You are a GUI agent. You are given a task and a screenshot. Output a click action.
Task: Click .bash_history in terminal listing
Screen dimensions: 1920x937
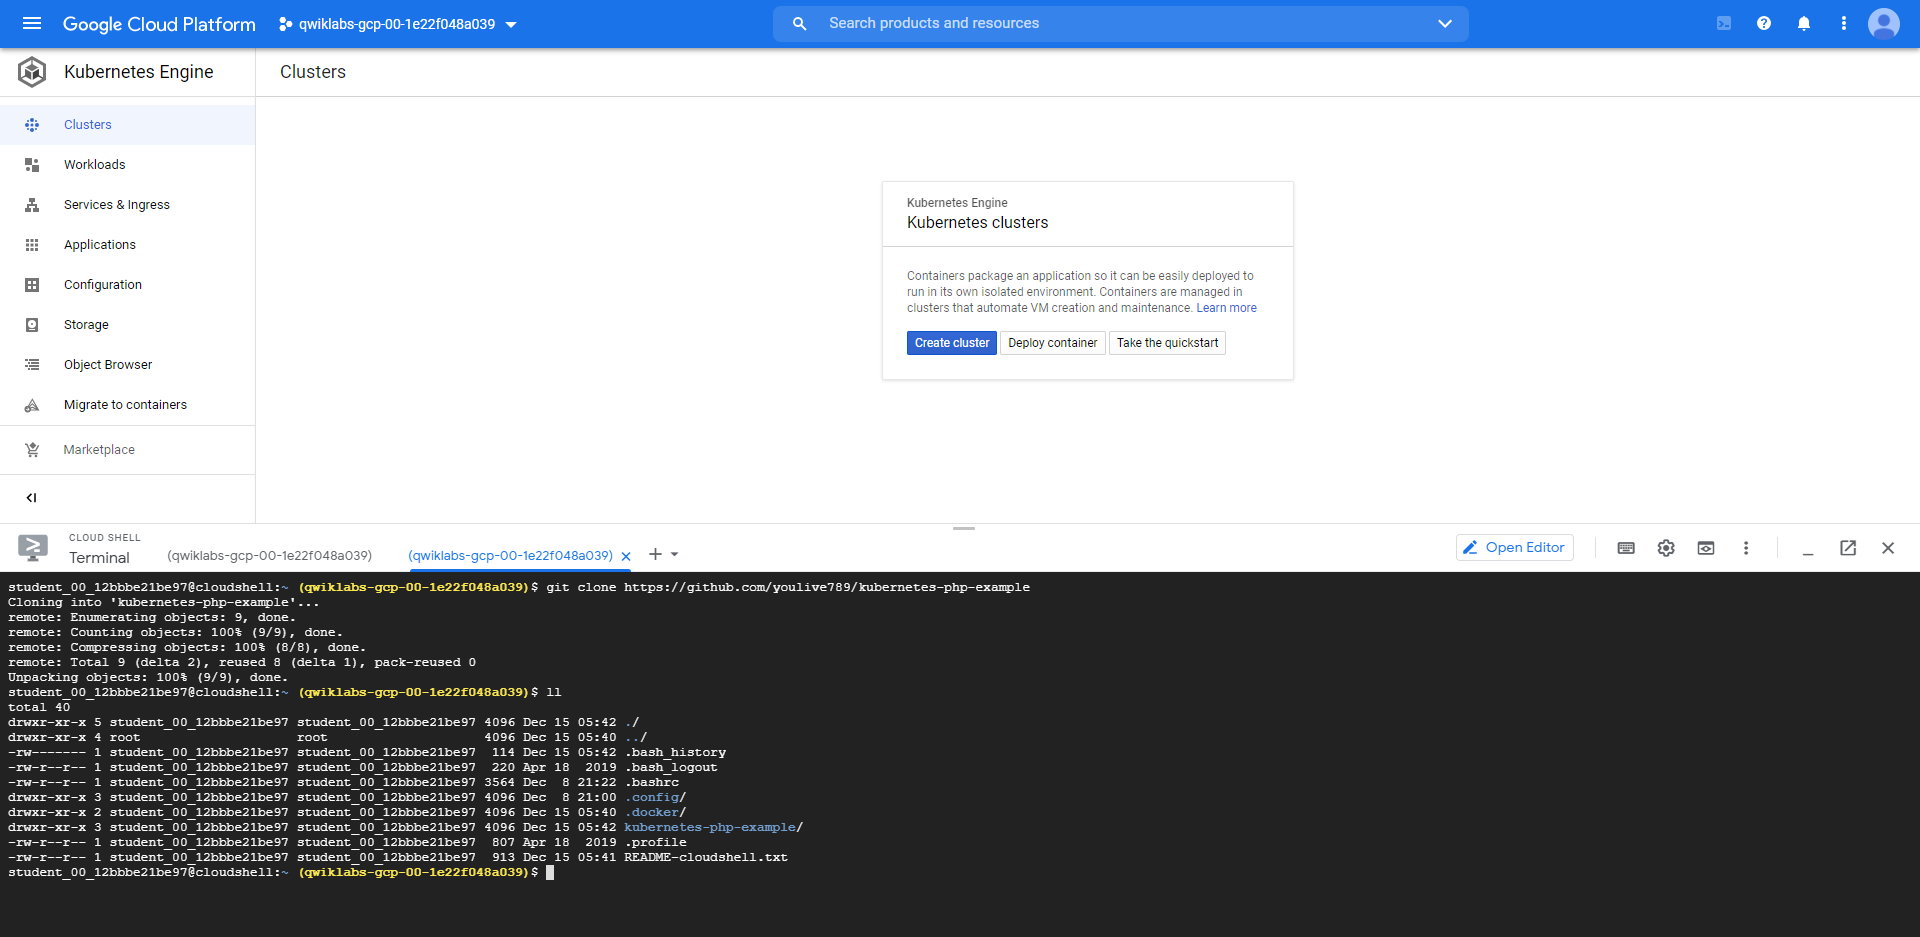point(675,753)
